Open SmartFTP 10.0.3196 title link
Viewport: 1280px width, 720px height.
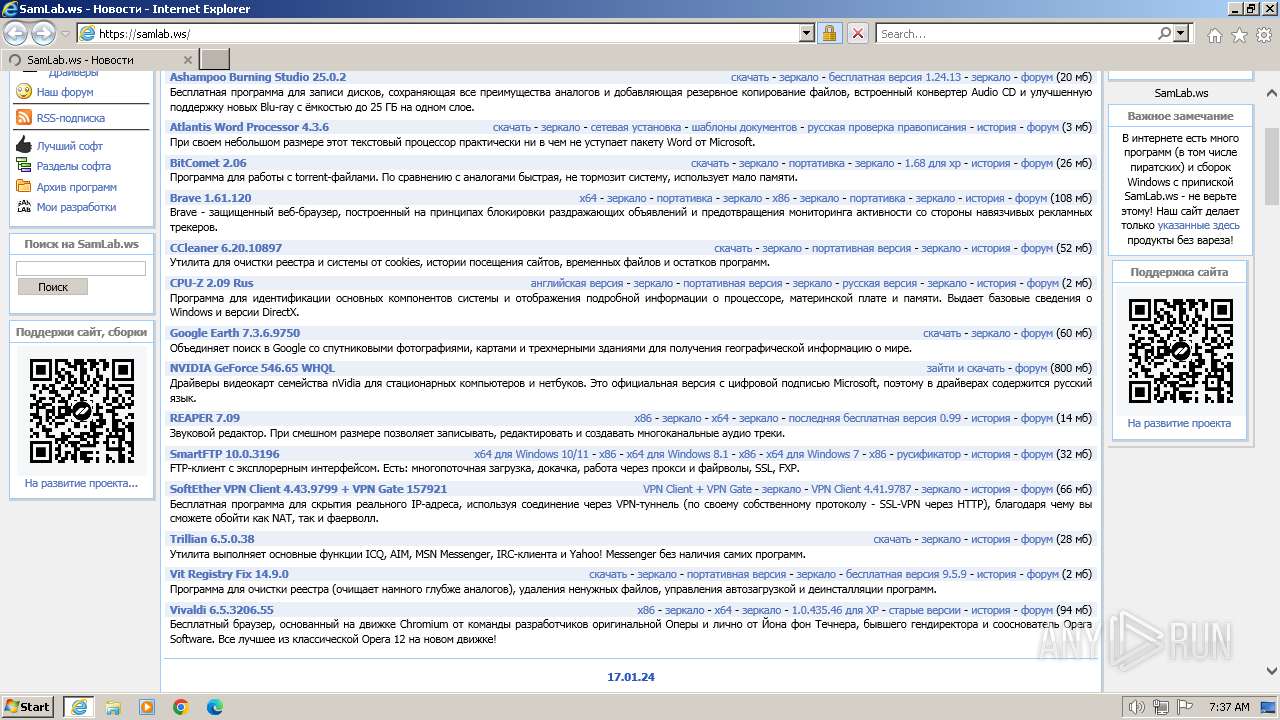pyautogui.click(x=225, y=454)
